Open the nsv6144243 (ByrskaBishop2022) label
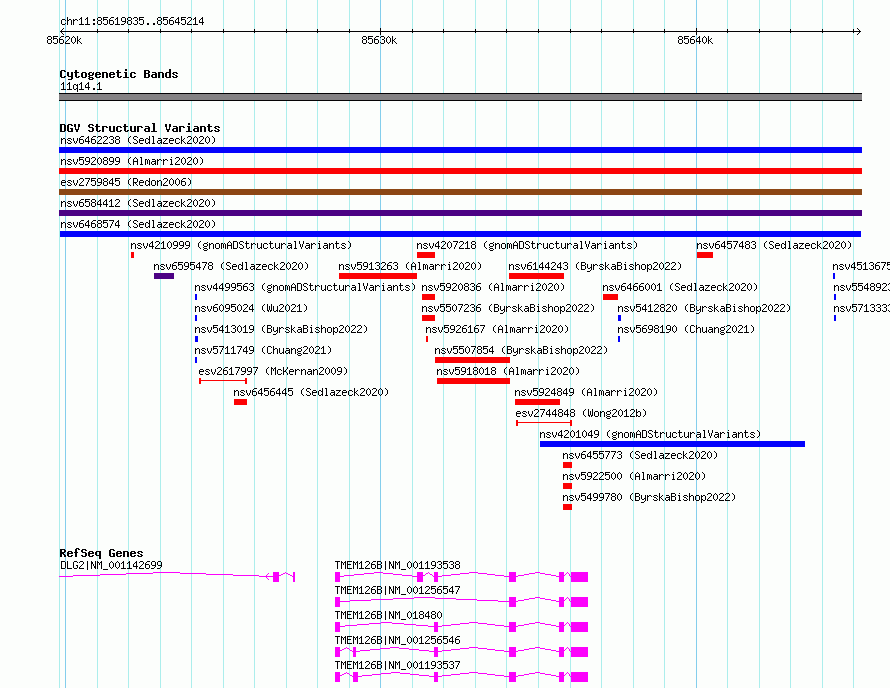 coord(595,266)
